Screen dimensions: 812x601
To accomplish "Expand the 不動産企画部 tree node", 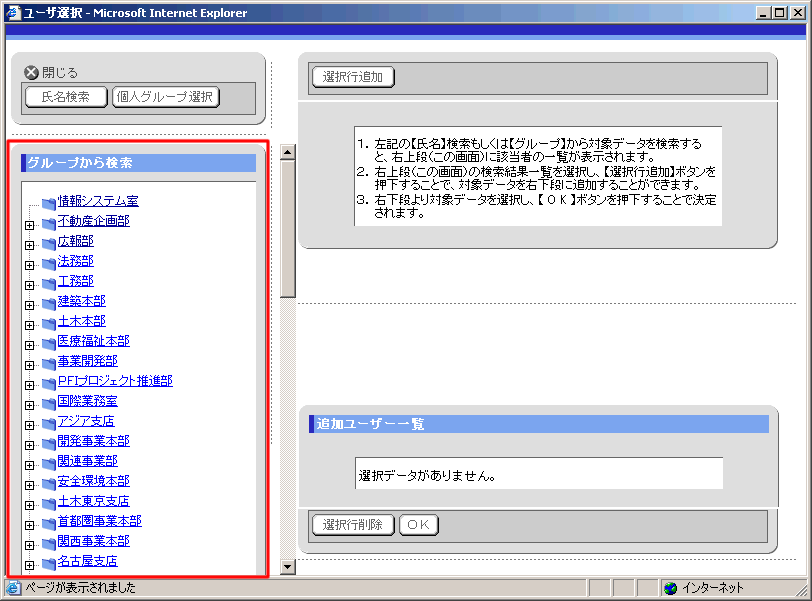I will click(x=30, y=225).
